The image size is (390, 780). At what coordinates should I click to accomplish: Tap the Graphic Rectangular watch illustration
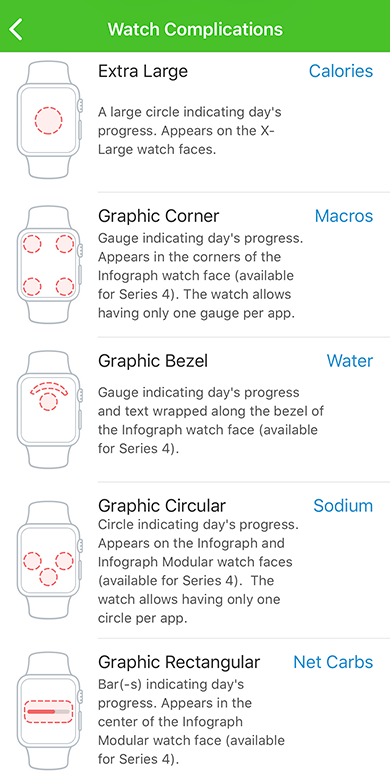(x=49, y=712)
